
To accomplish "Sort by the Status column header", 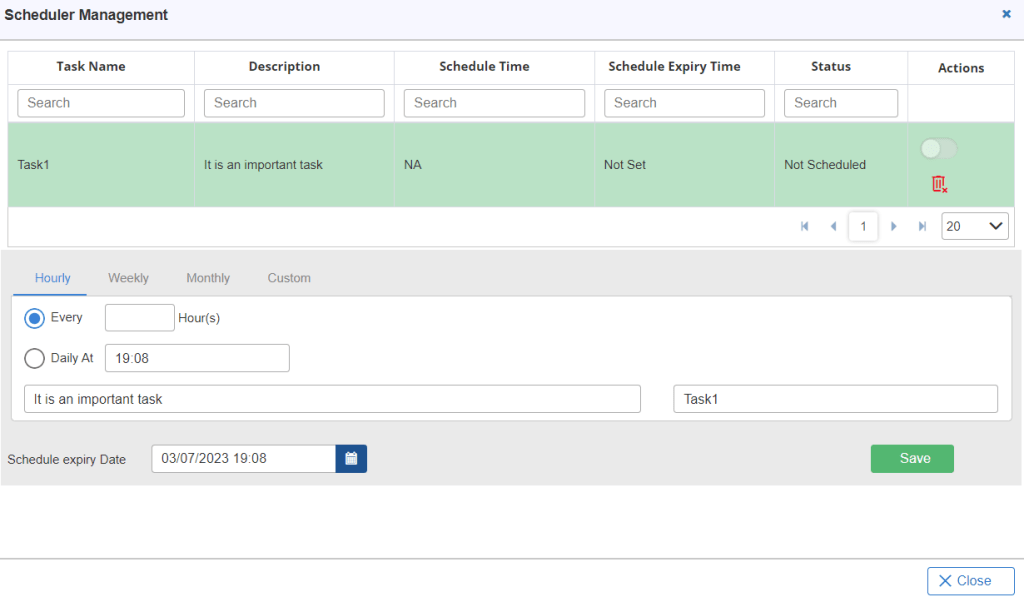I will 831,67.
